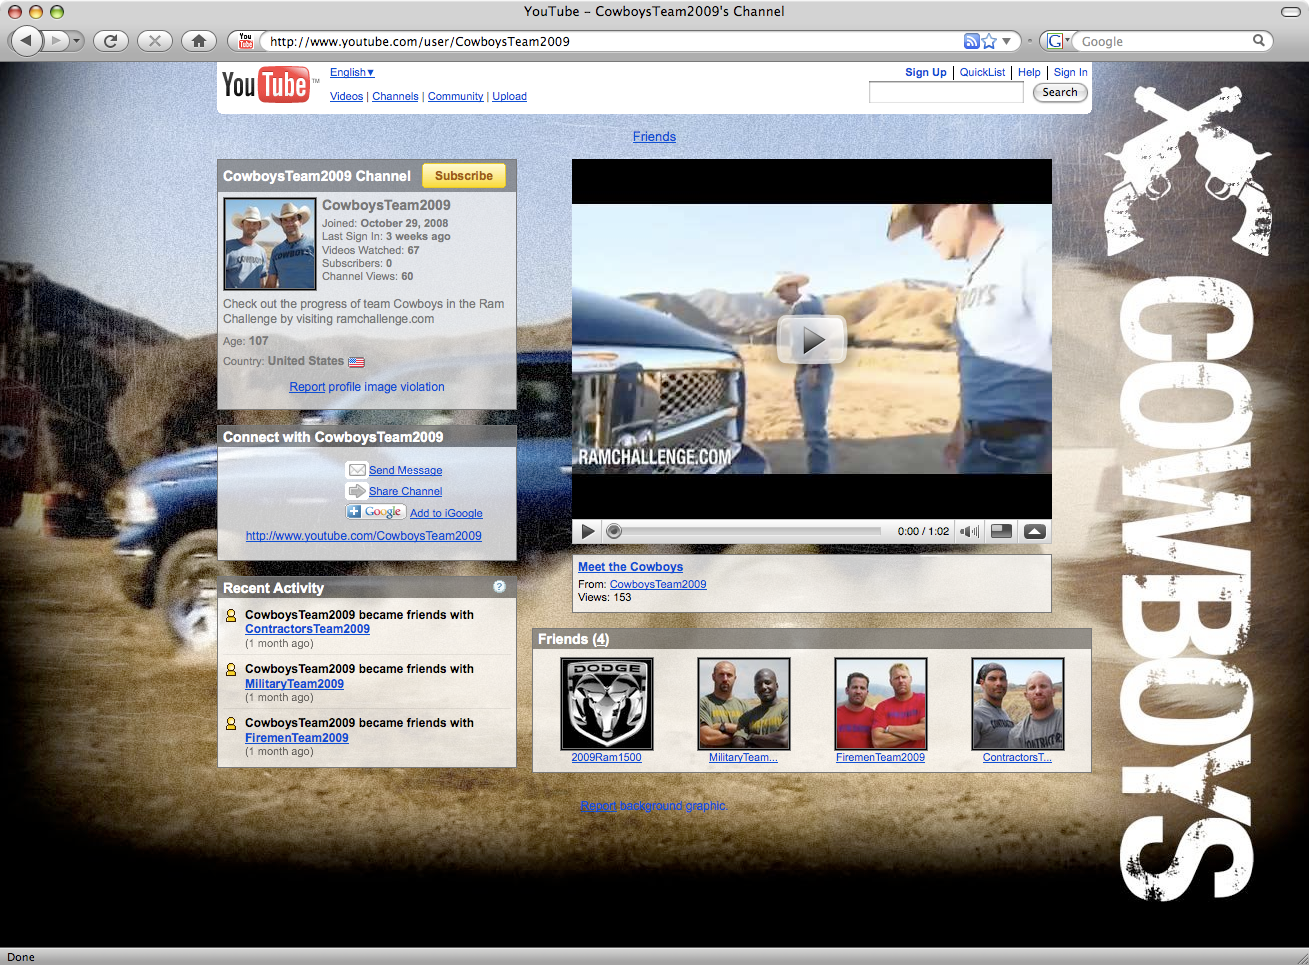Stop loading with the X toolbar button
1309x965 pixels.
pyautogui.click(x=154, y=41)
